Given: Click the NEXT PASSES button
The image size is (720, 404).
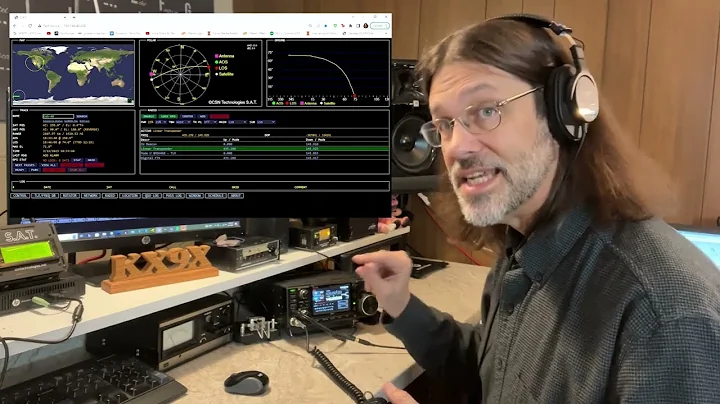Looking at the screenshot, I should (25, 165).
